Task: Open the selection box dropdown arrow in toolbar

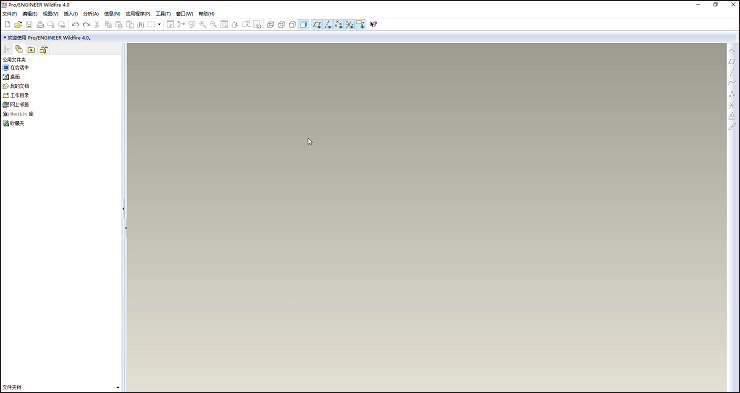Action: (160, 25)
